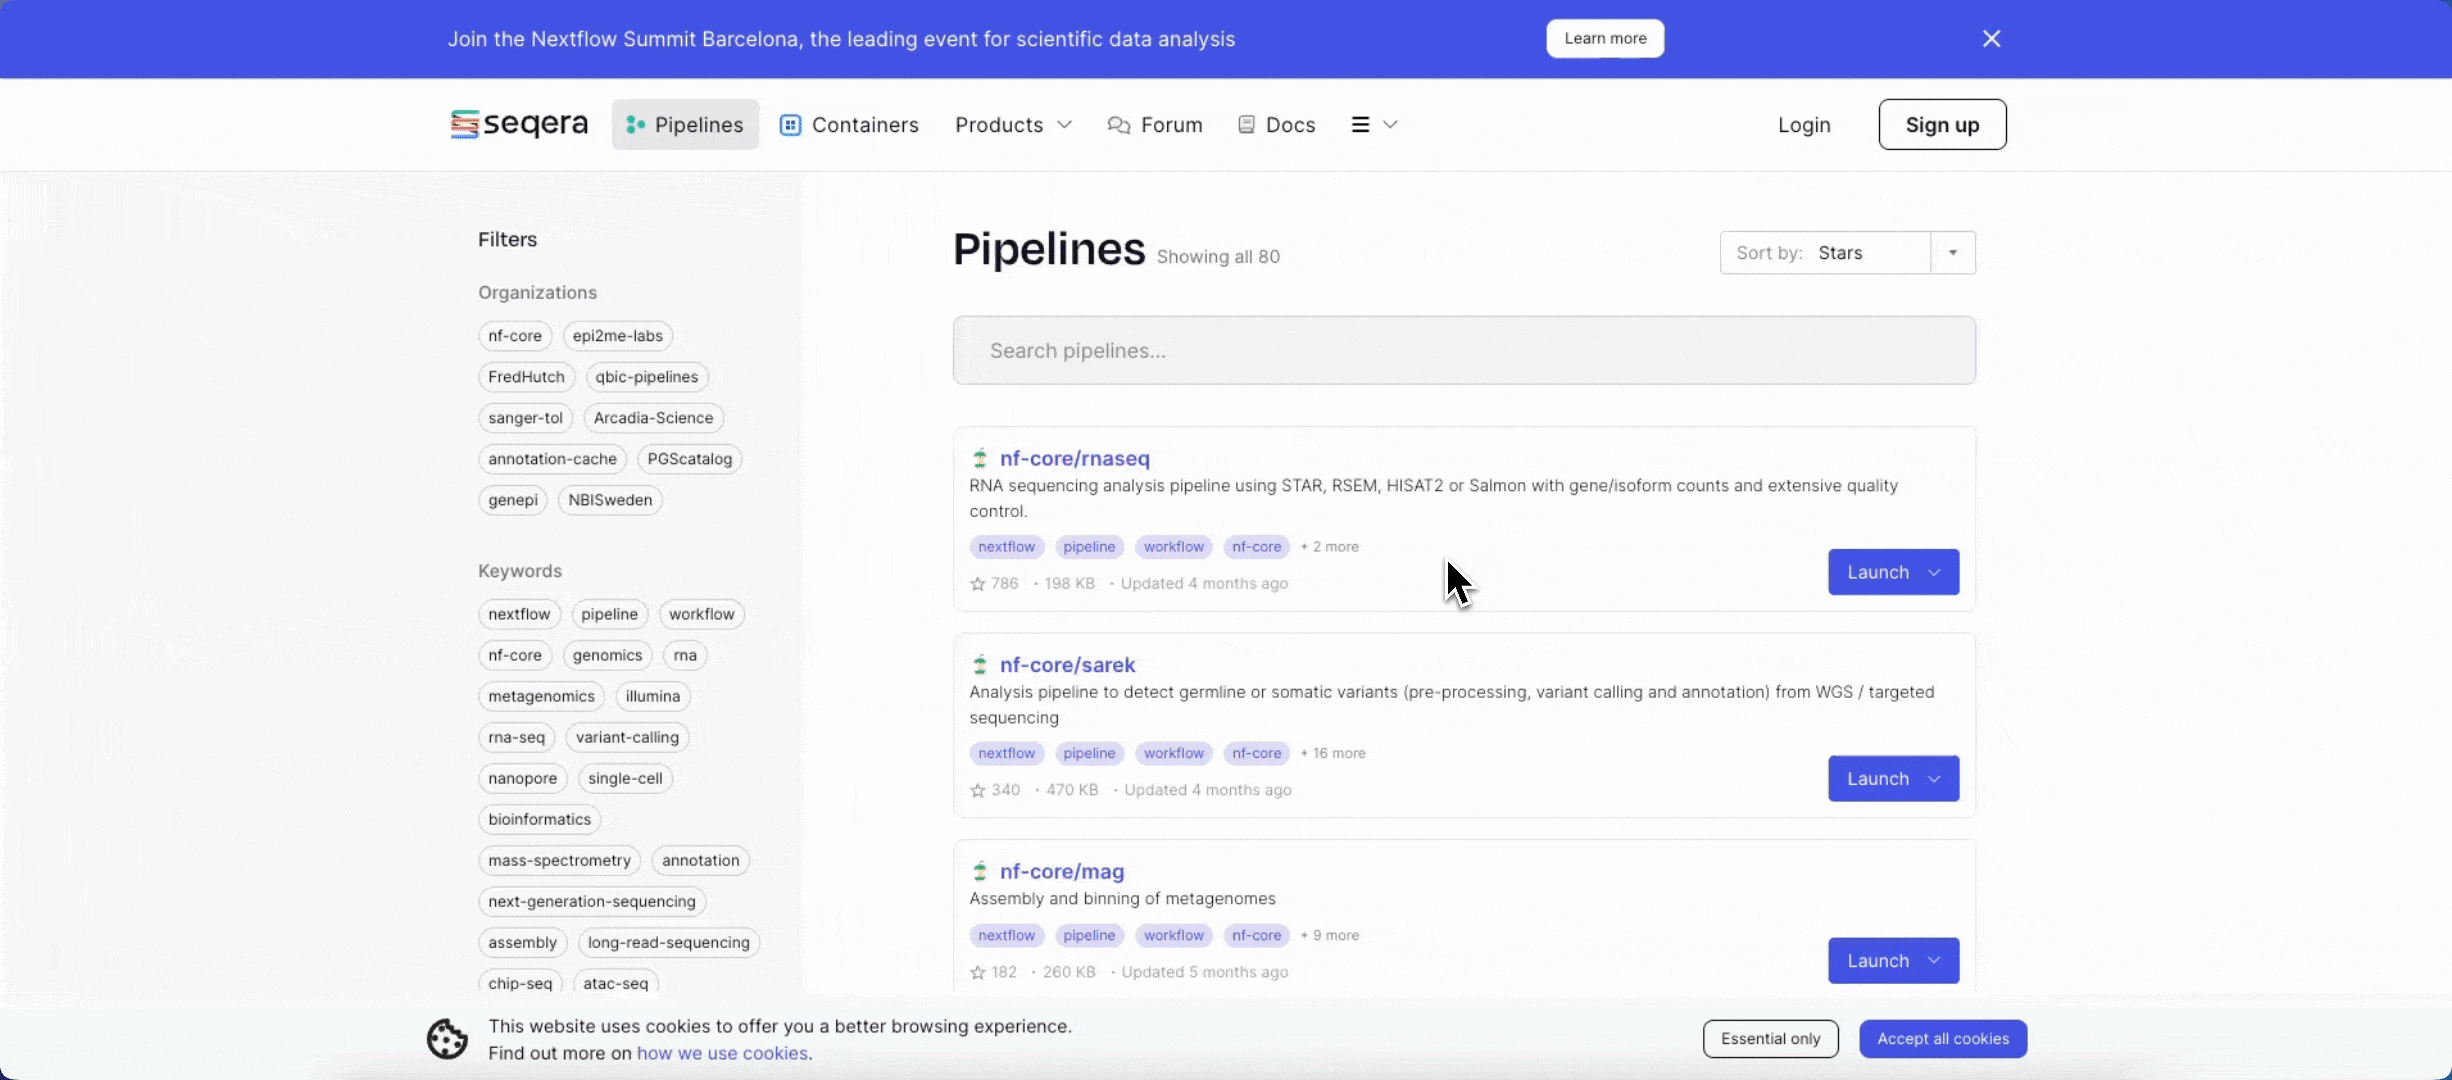Accept all cookies

point(1942,1039)
